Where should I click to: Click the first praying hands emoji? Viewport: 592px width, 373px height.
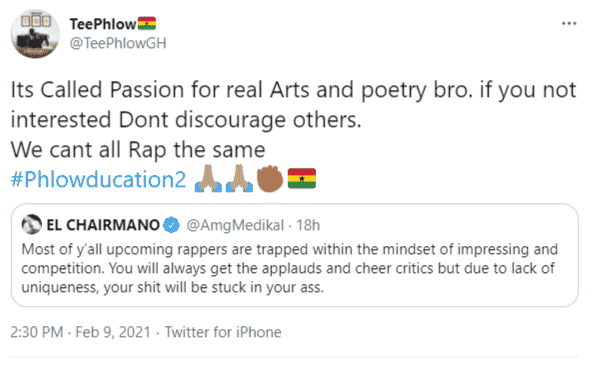click(208, 179)
